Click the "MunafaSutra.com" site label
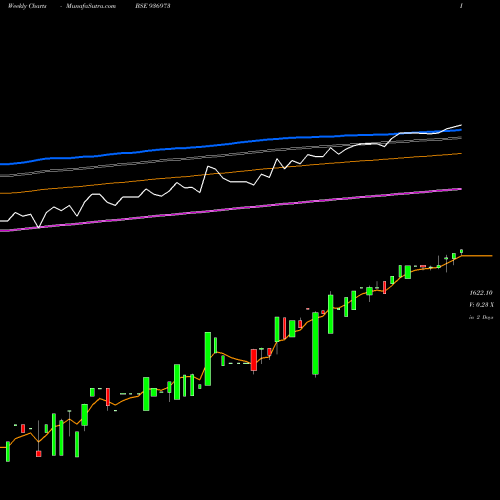The image size is (500, 500). [x=91, y=6]
